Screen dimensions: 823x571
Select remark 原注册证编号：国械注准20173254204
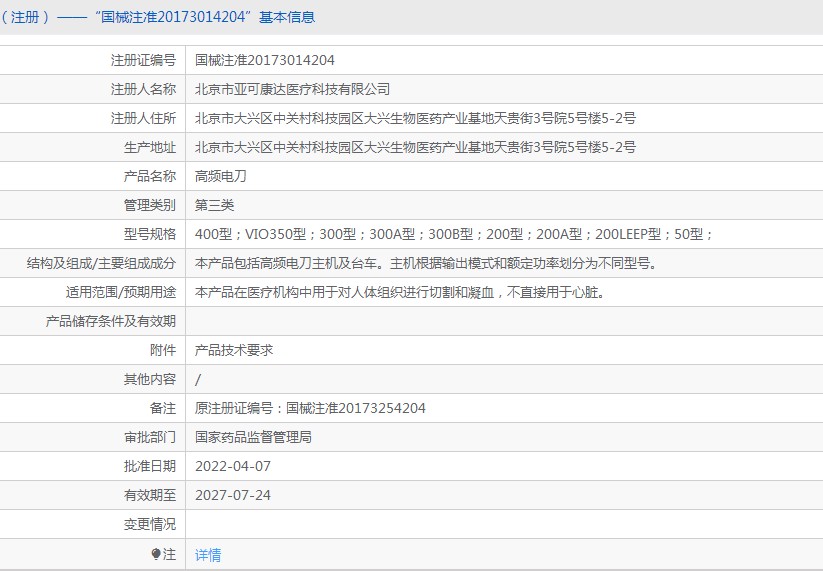point(310,408)
